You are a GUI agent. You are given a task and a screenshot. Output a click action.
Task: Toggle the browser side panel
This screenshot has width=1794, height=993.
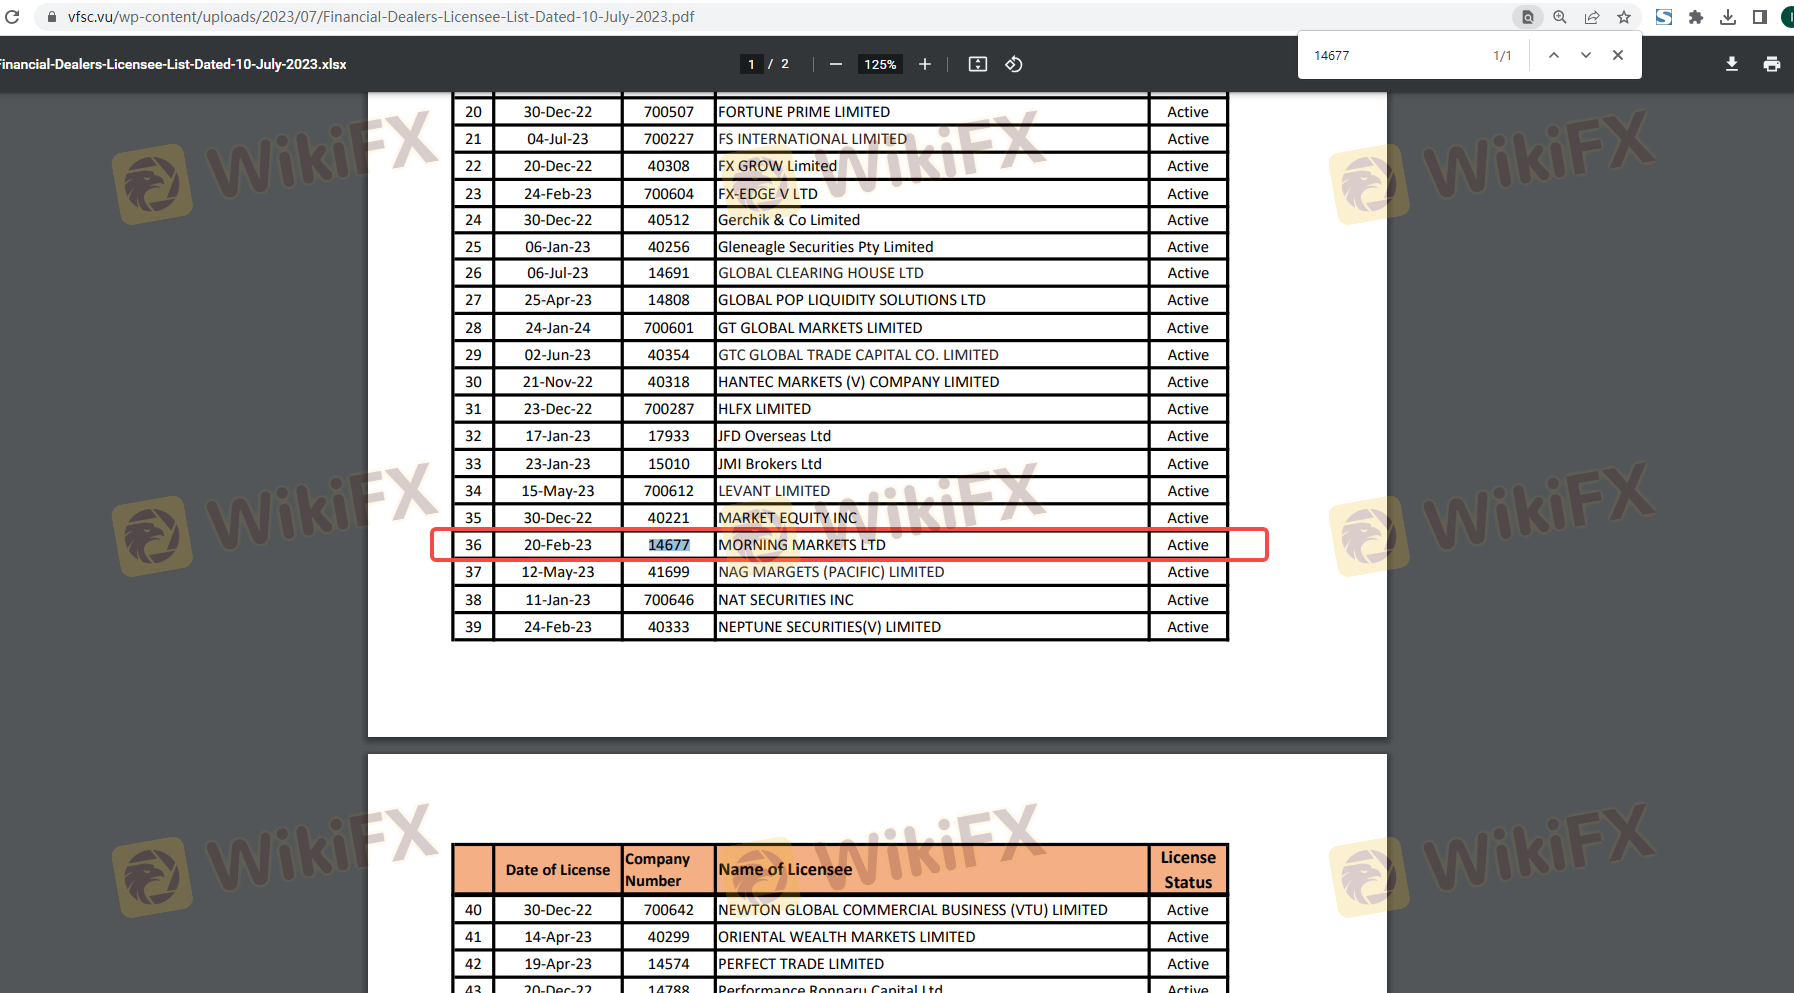[1760, 17]
